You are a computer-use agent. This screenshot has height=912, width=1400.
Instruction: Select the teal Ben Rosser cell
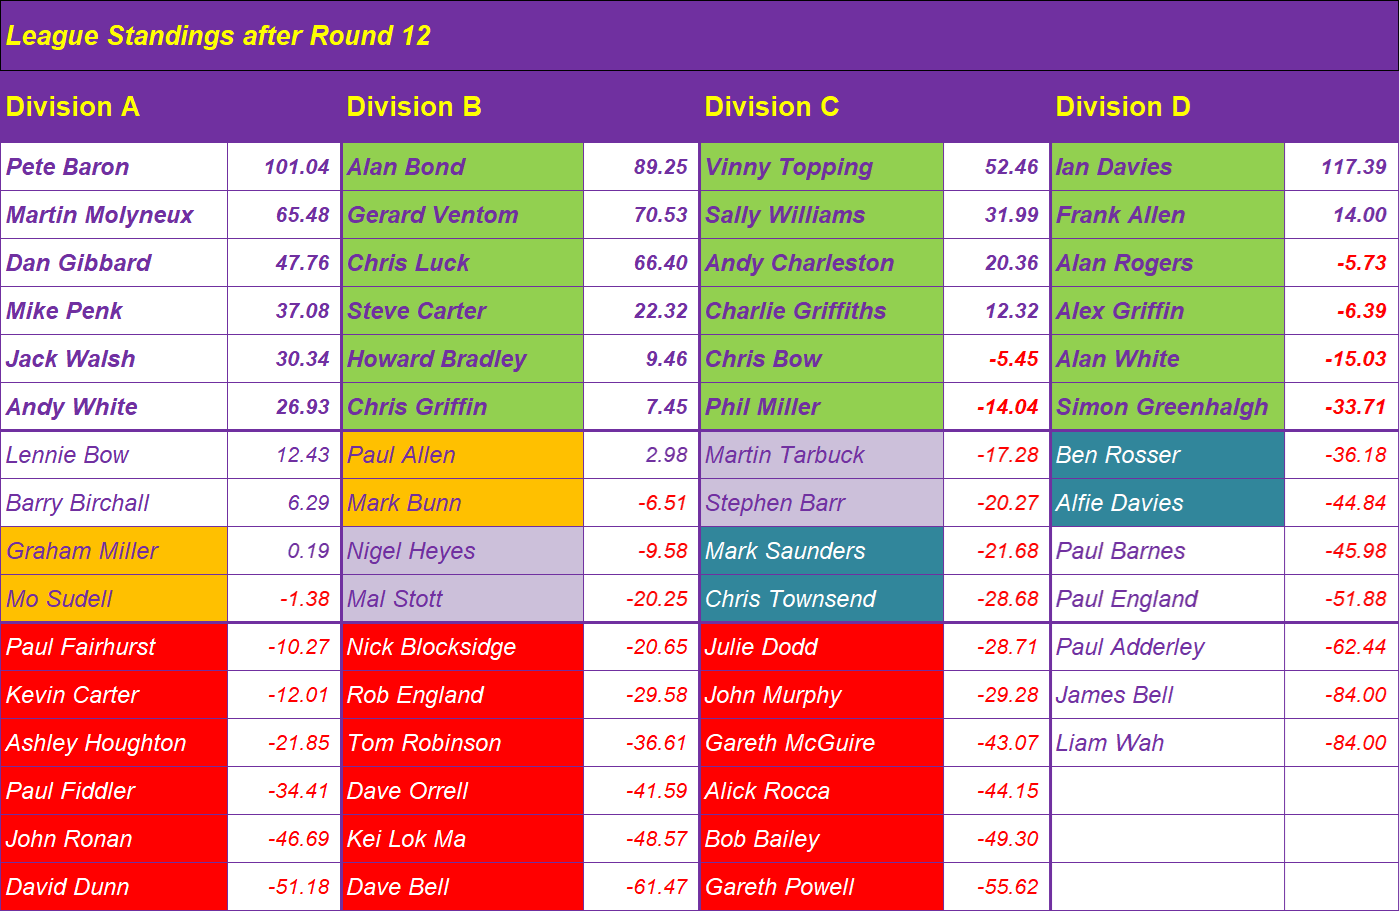(x=1168, y=455)
